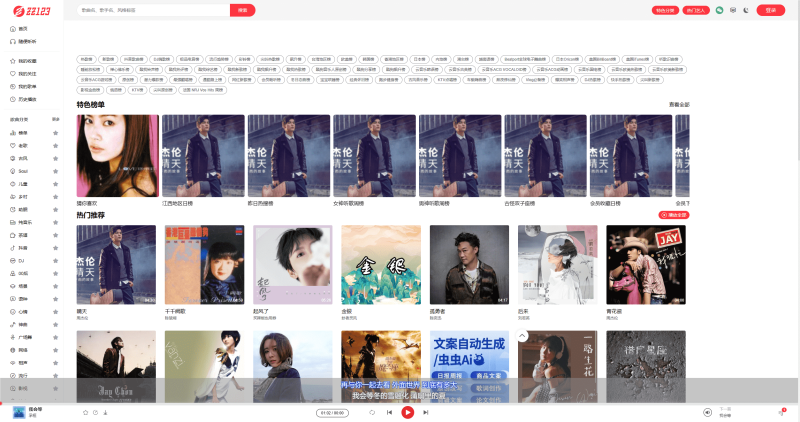This screenshot has width=800, height=422.
Task: Favorite the current song with star
Action: point(85,412)
